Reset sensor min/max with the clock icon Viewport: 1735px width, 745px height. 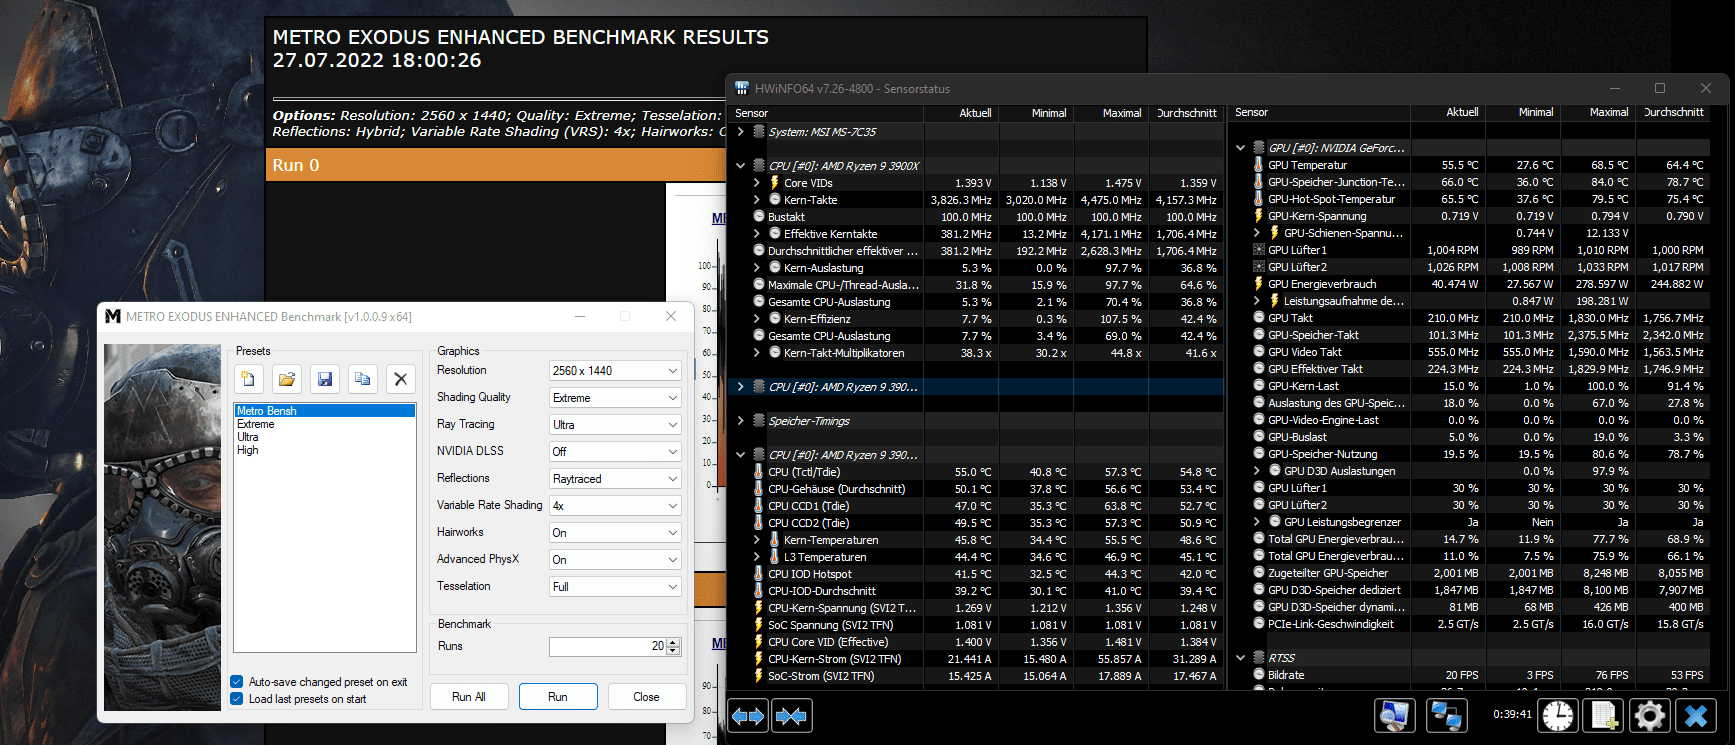1558,715
